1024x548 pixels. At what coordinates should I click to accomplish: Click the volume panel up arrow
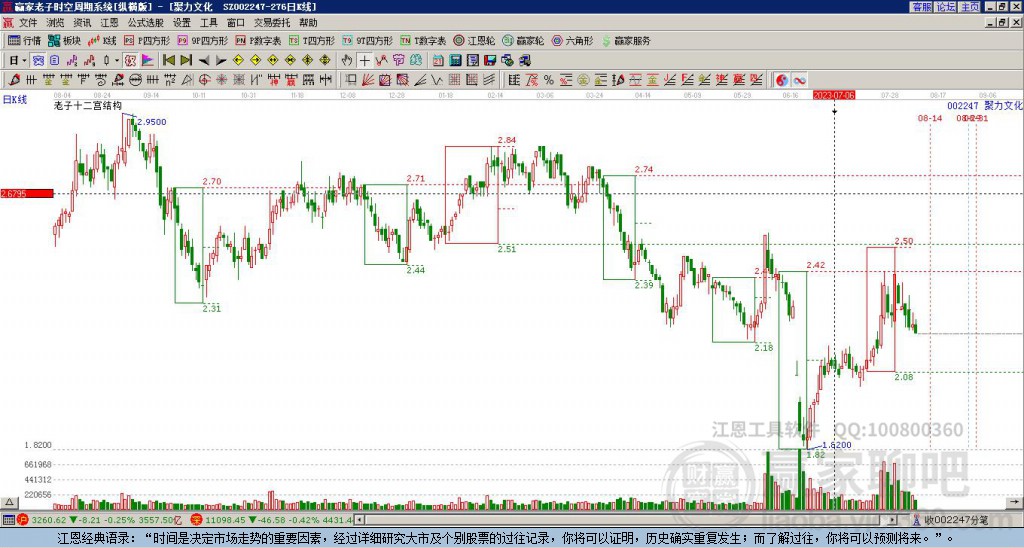8,502
